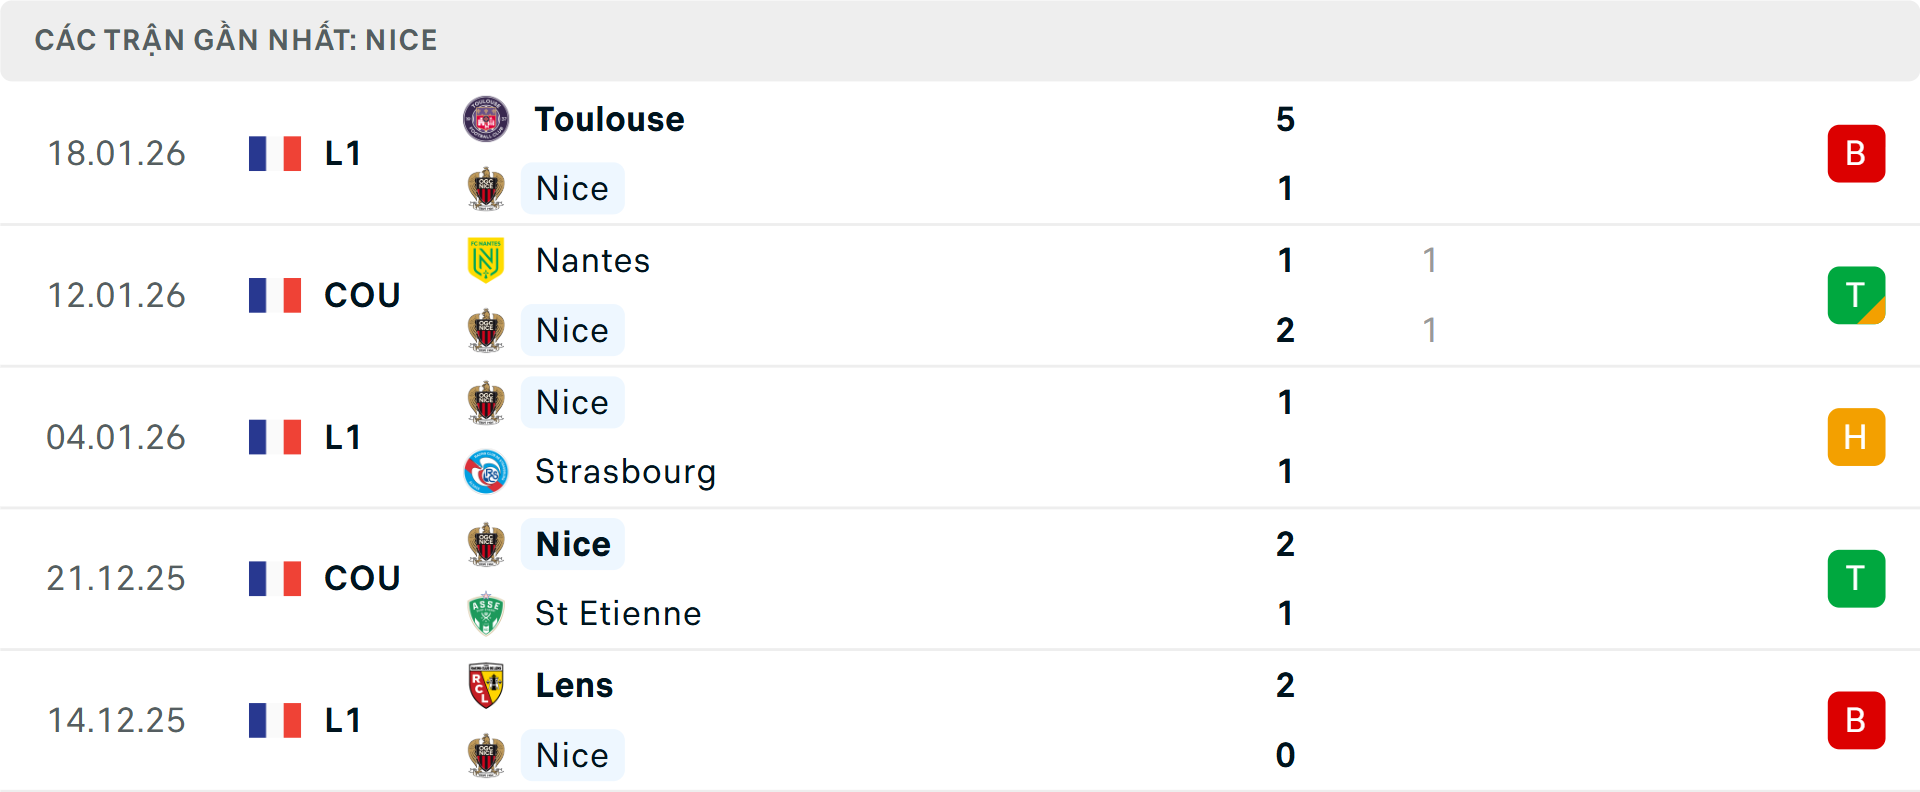The width and height of the screenshot is (1920, 792).
Task: Click red B badge for Lens match
Action: point(1855,720)
